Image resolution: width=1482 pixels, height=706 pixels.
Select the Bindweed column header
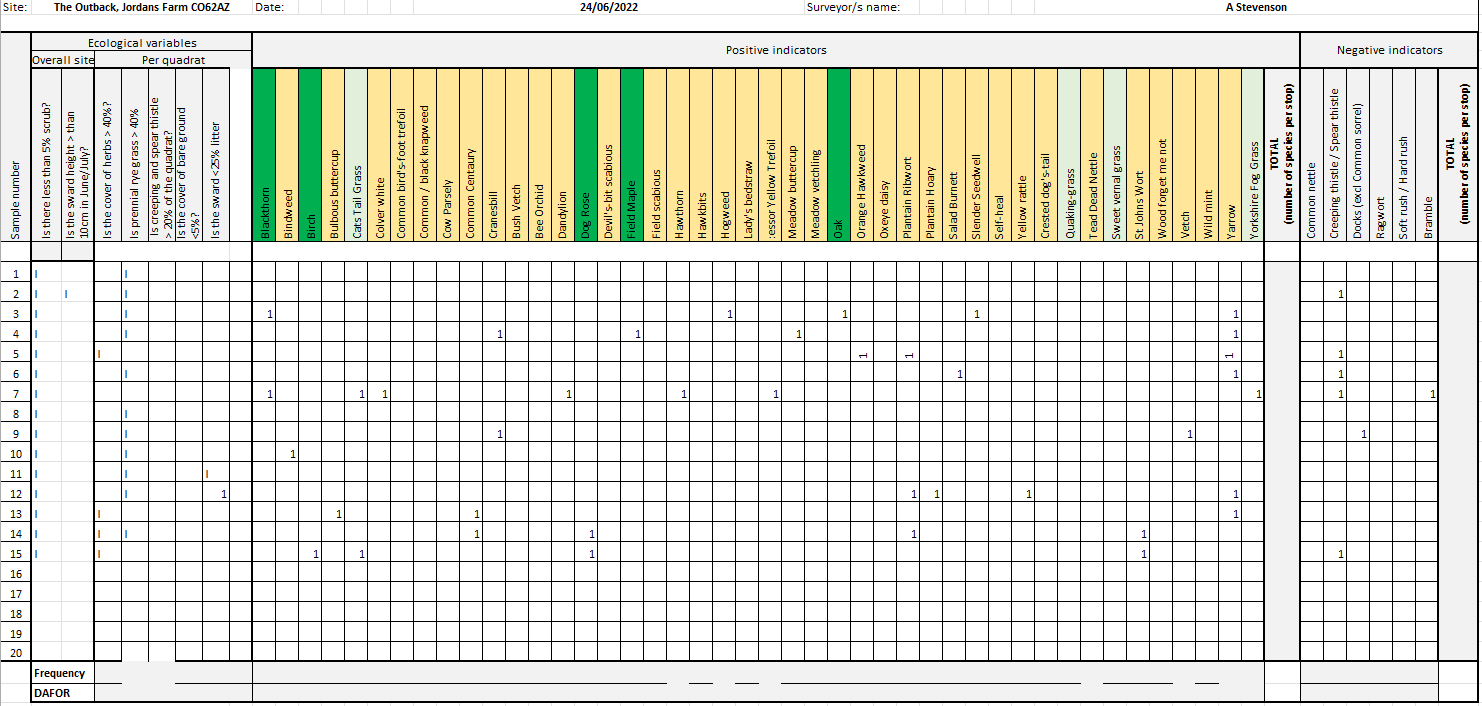(287, 154)
